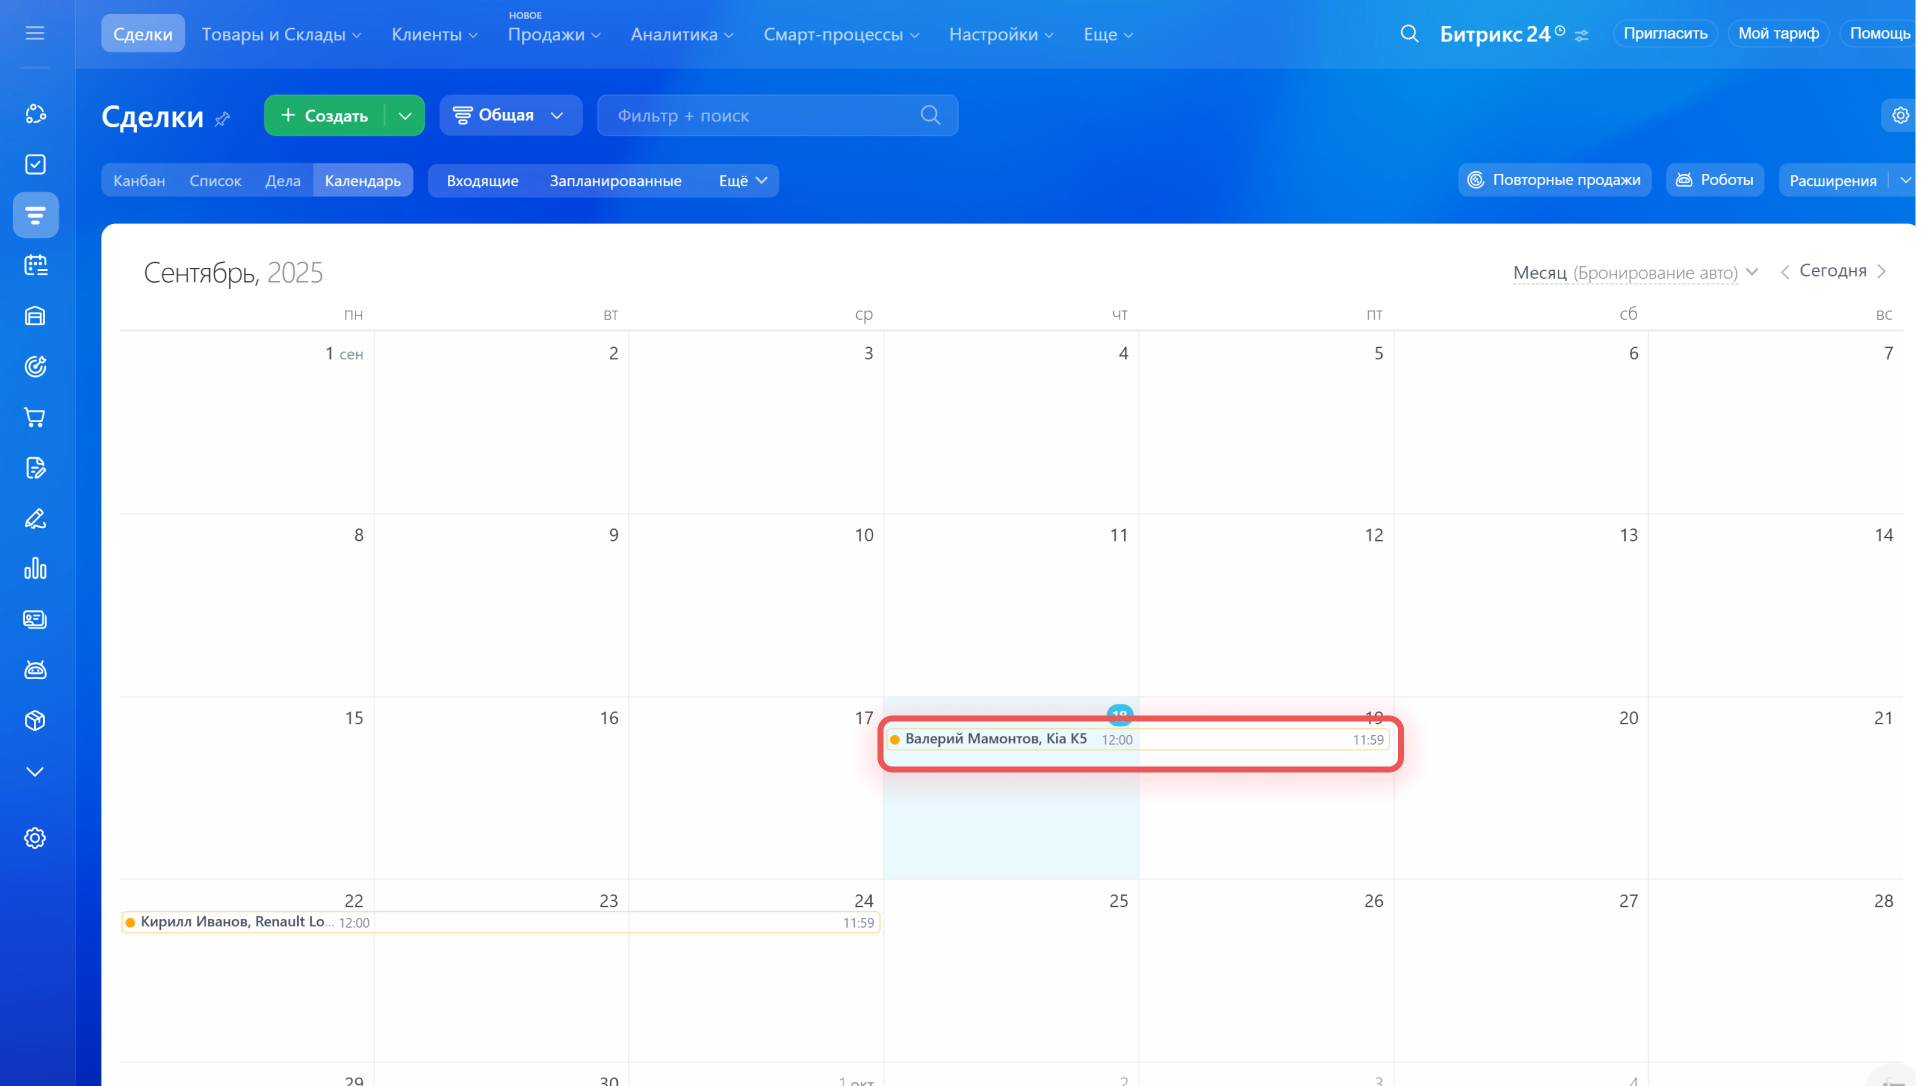Open the hamburger menu in sidebar

pos(35,33)
